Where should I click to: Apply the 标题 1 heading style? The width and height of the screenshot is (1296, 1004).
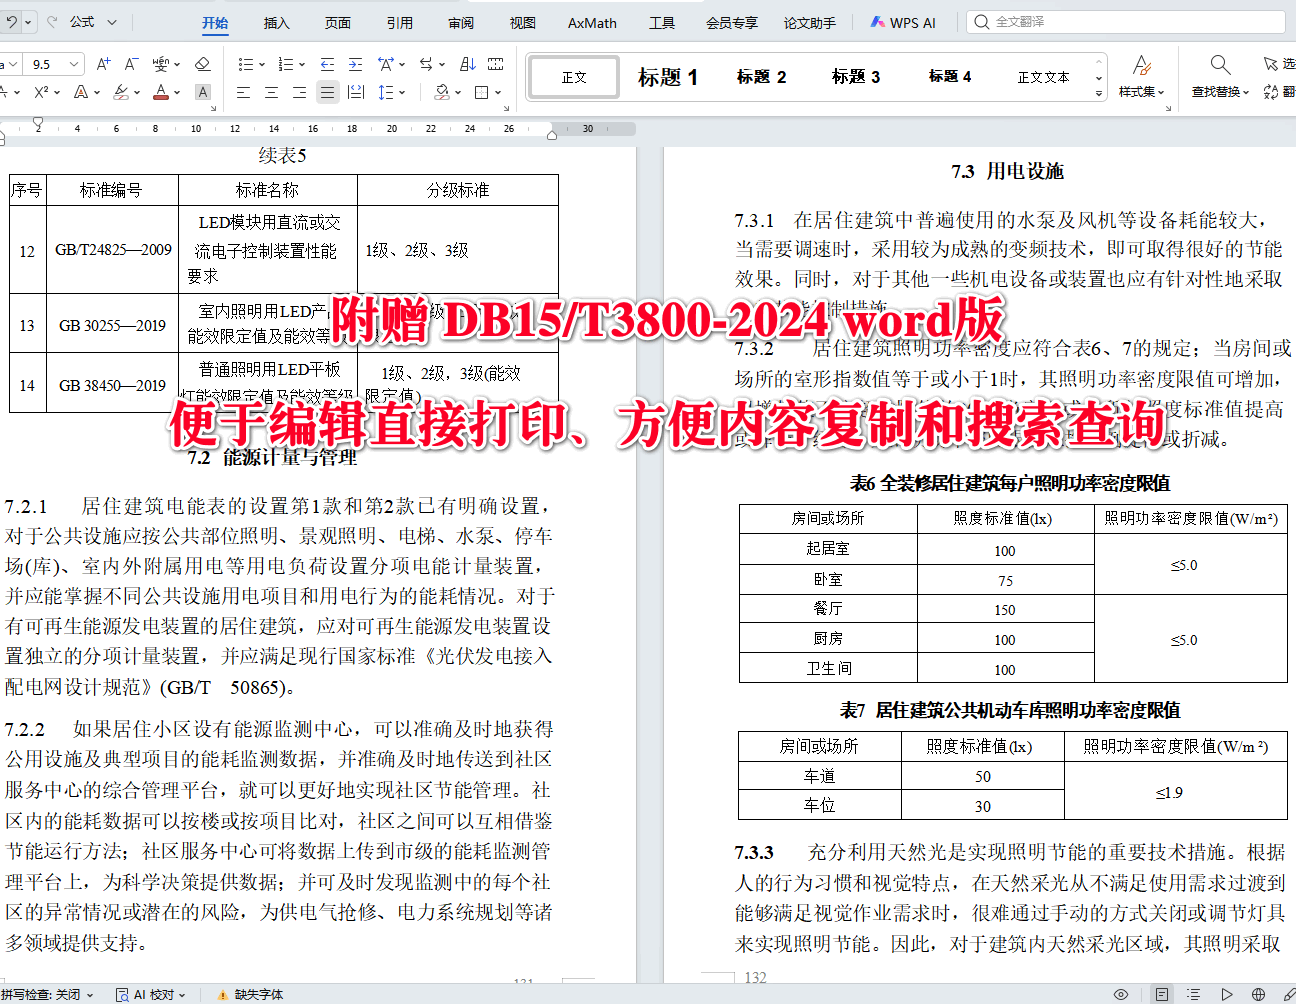coord(668,77)
